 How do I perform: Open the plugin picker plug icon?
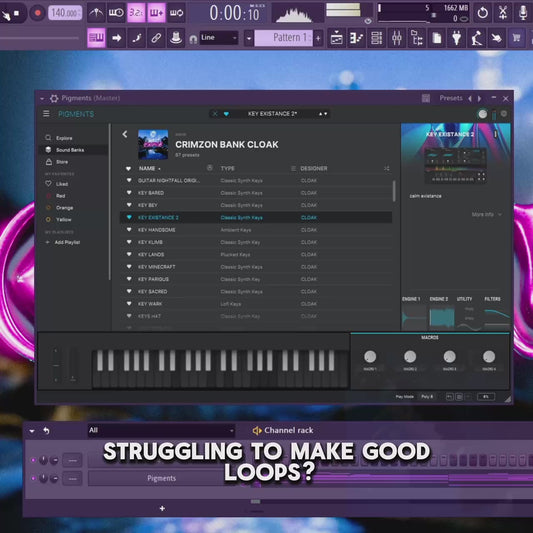point(457,38)
